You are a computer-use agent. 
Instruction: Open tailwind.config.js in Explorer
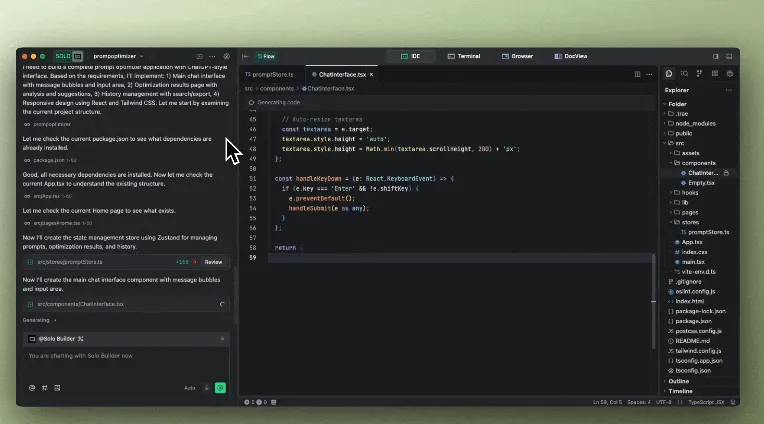tap(698, 351)
